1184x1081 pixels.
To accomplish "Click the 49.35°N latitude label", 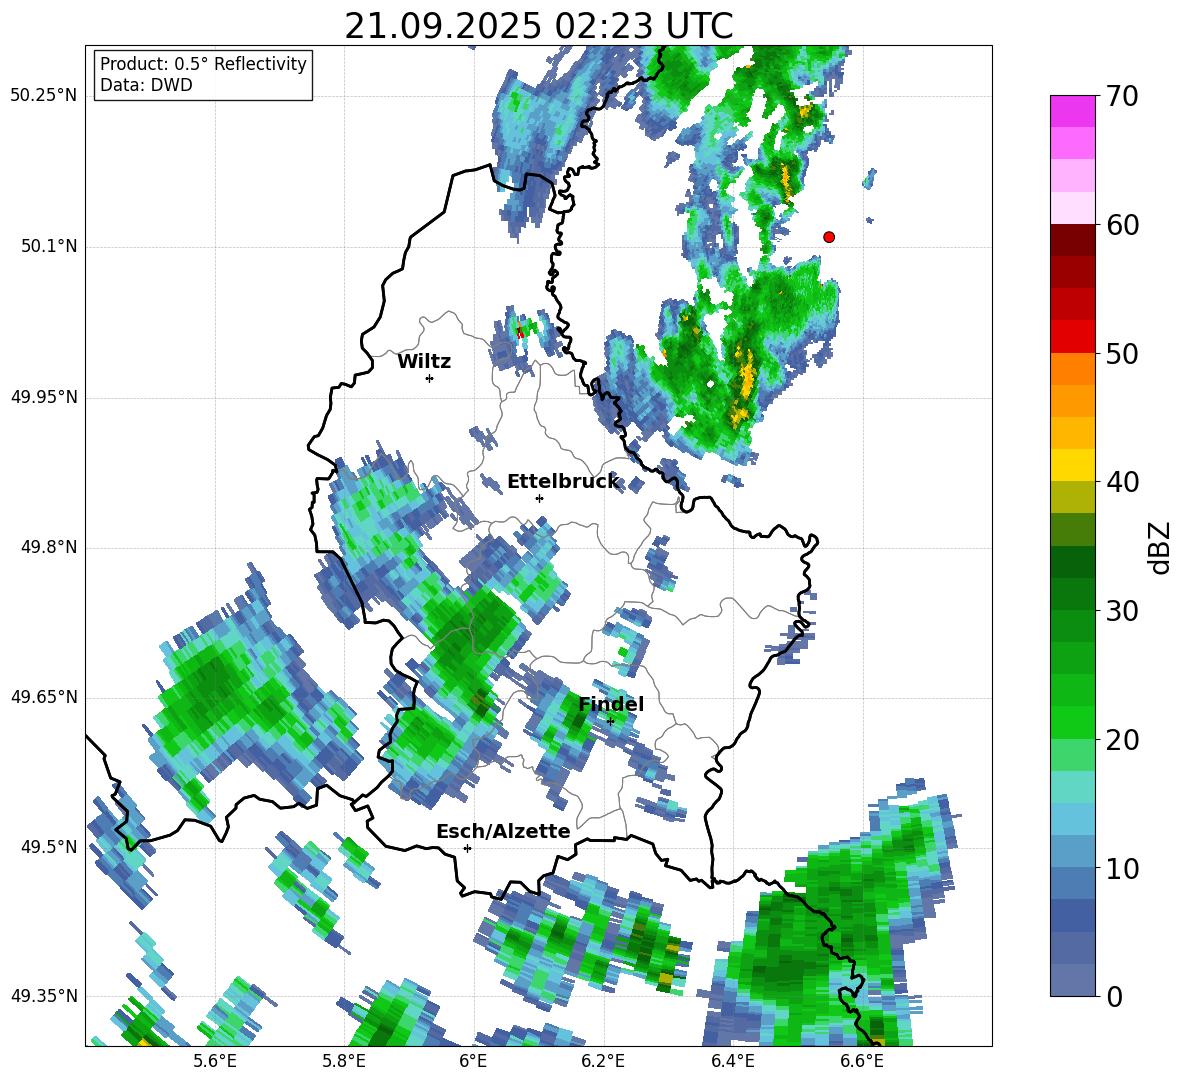I will 44,996.
